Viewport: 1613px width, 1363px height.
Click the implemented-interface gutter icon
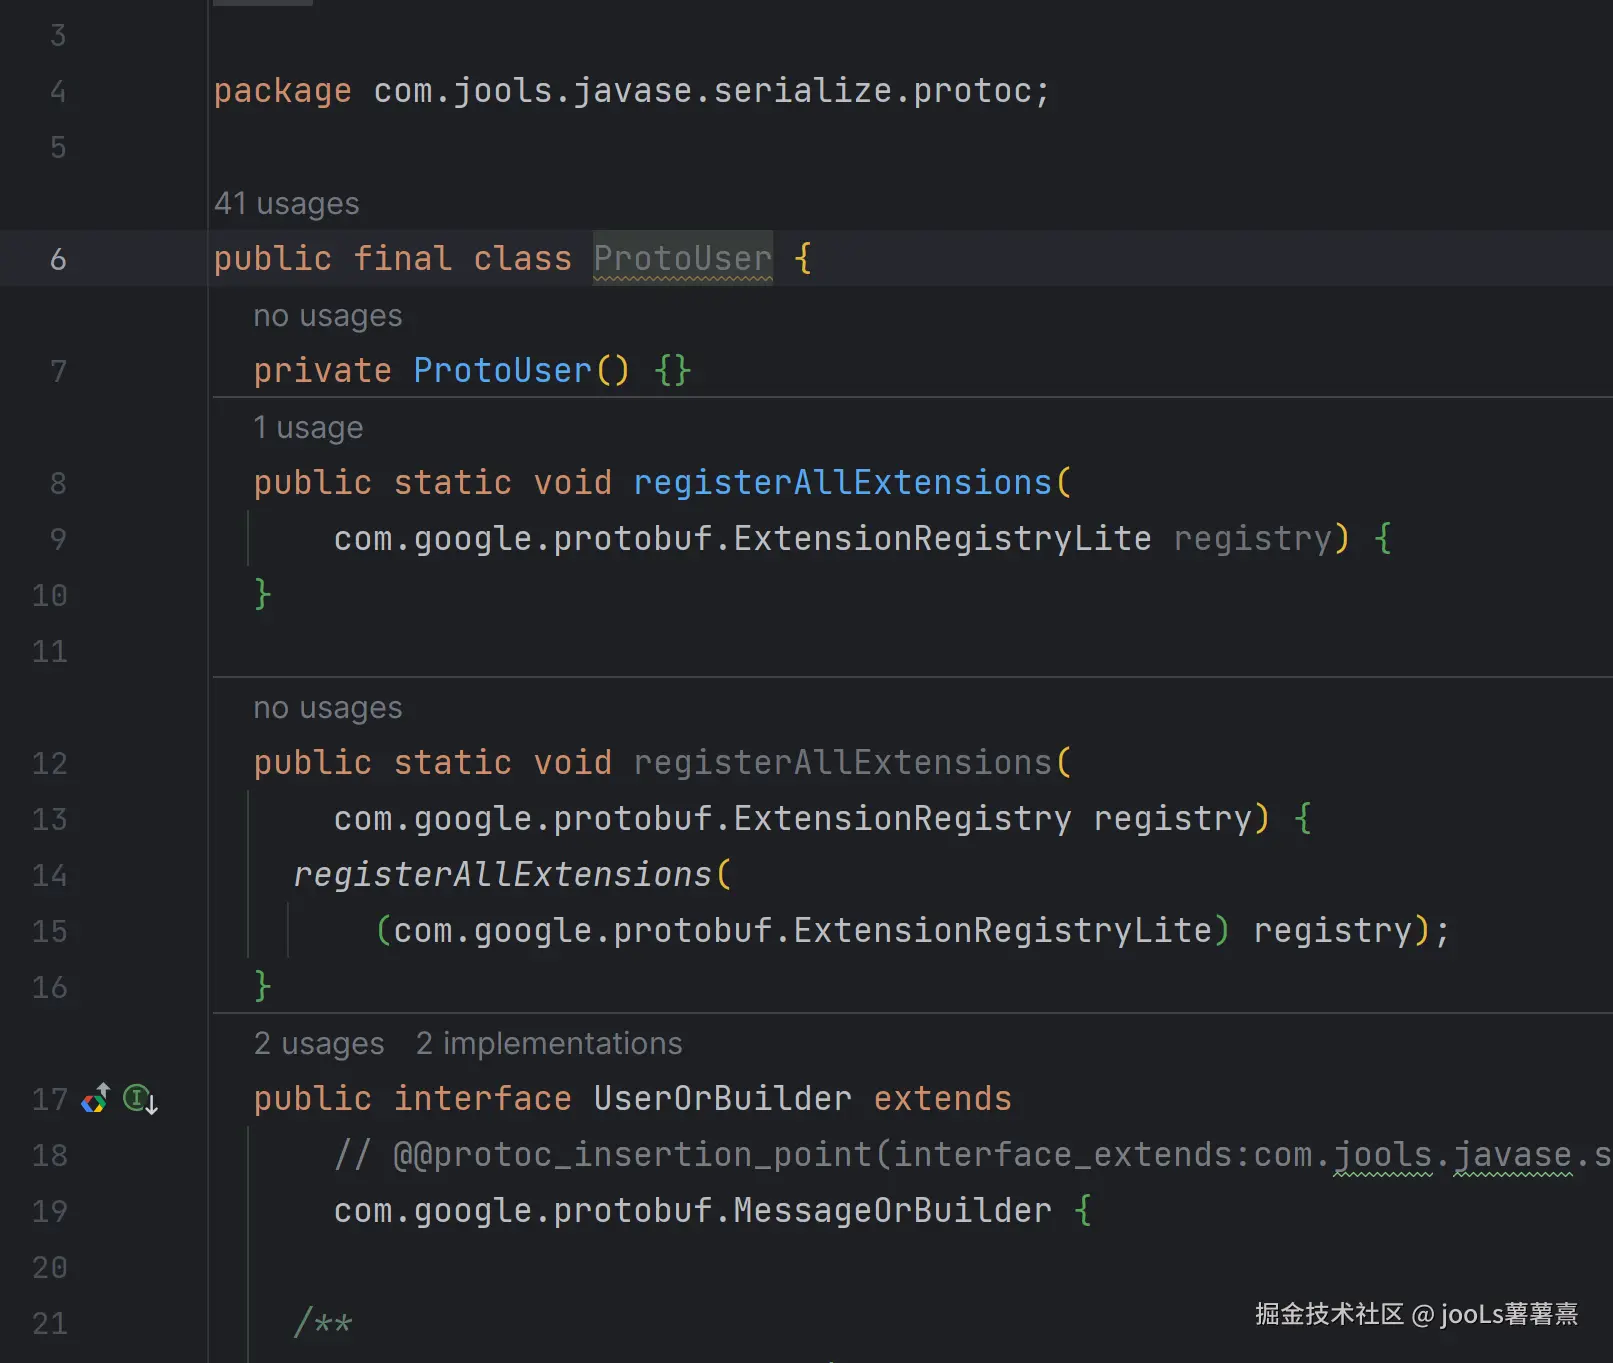pyautogui.click(x=138, y=1099)
